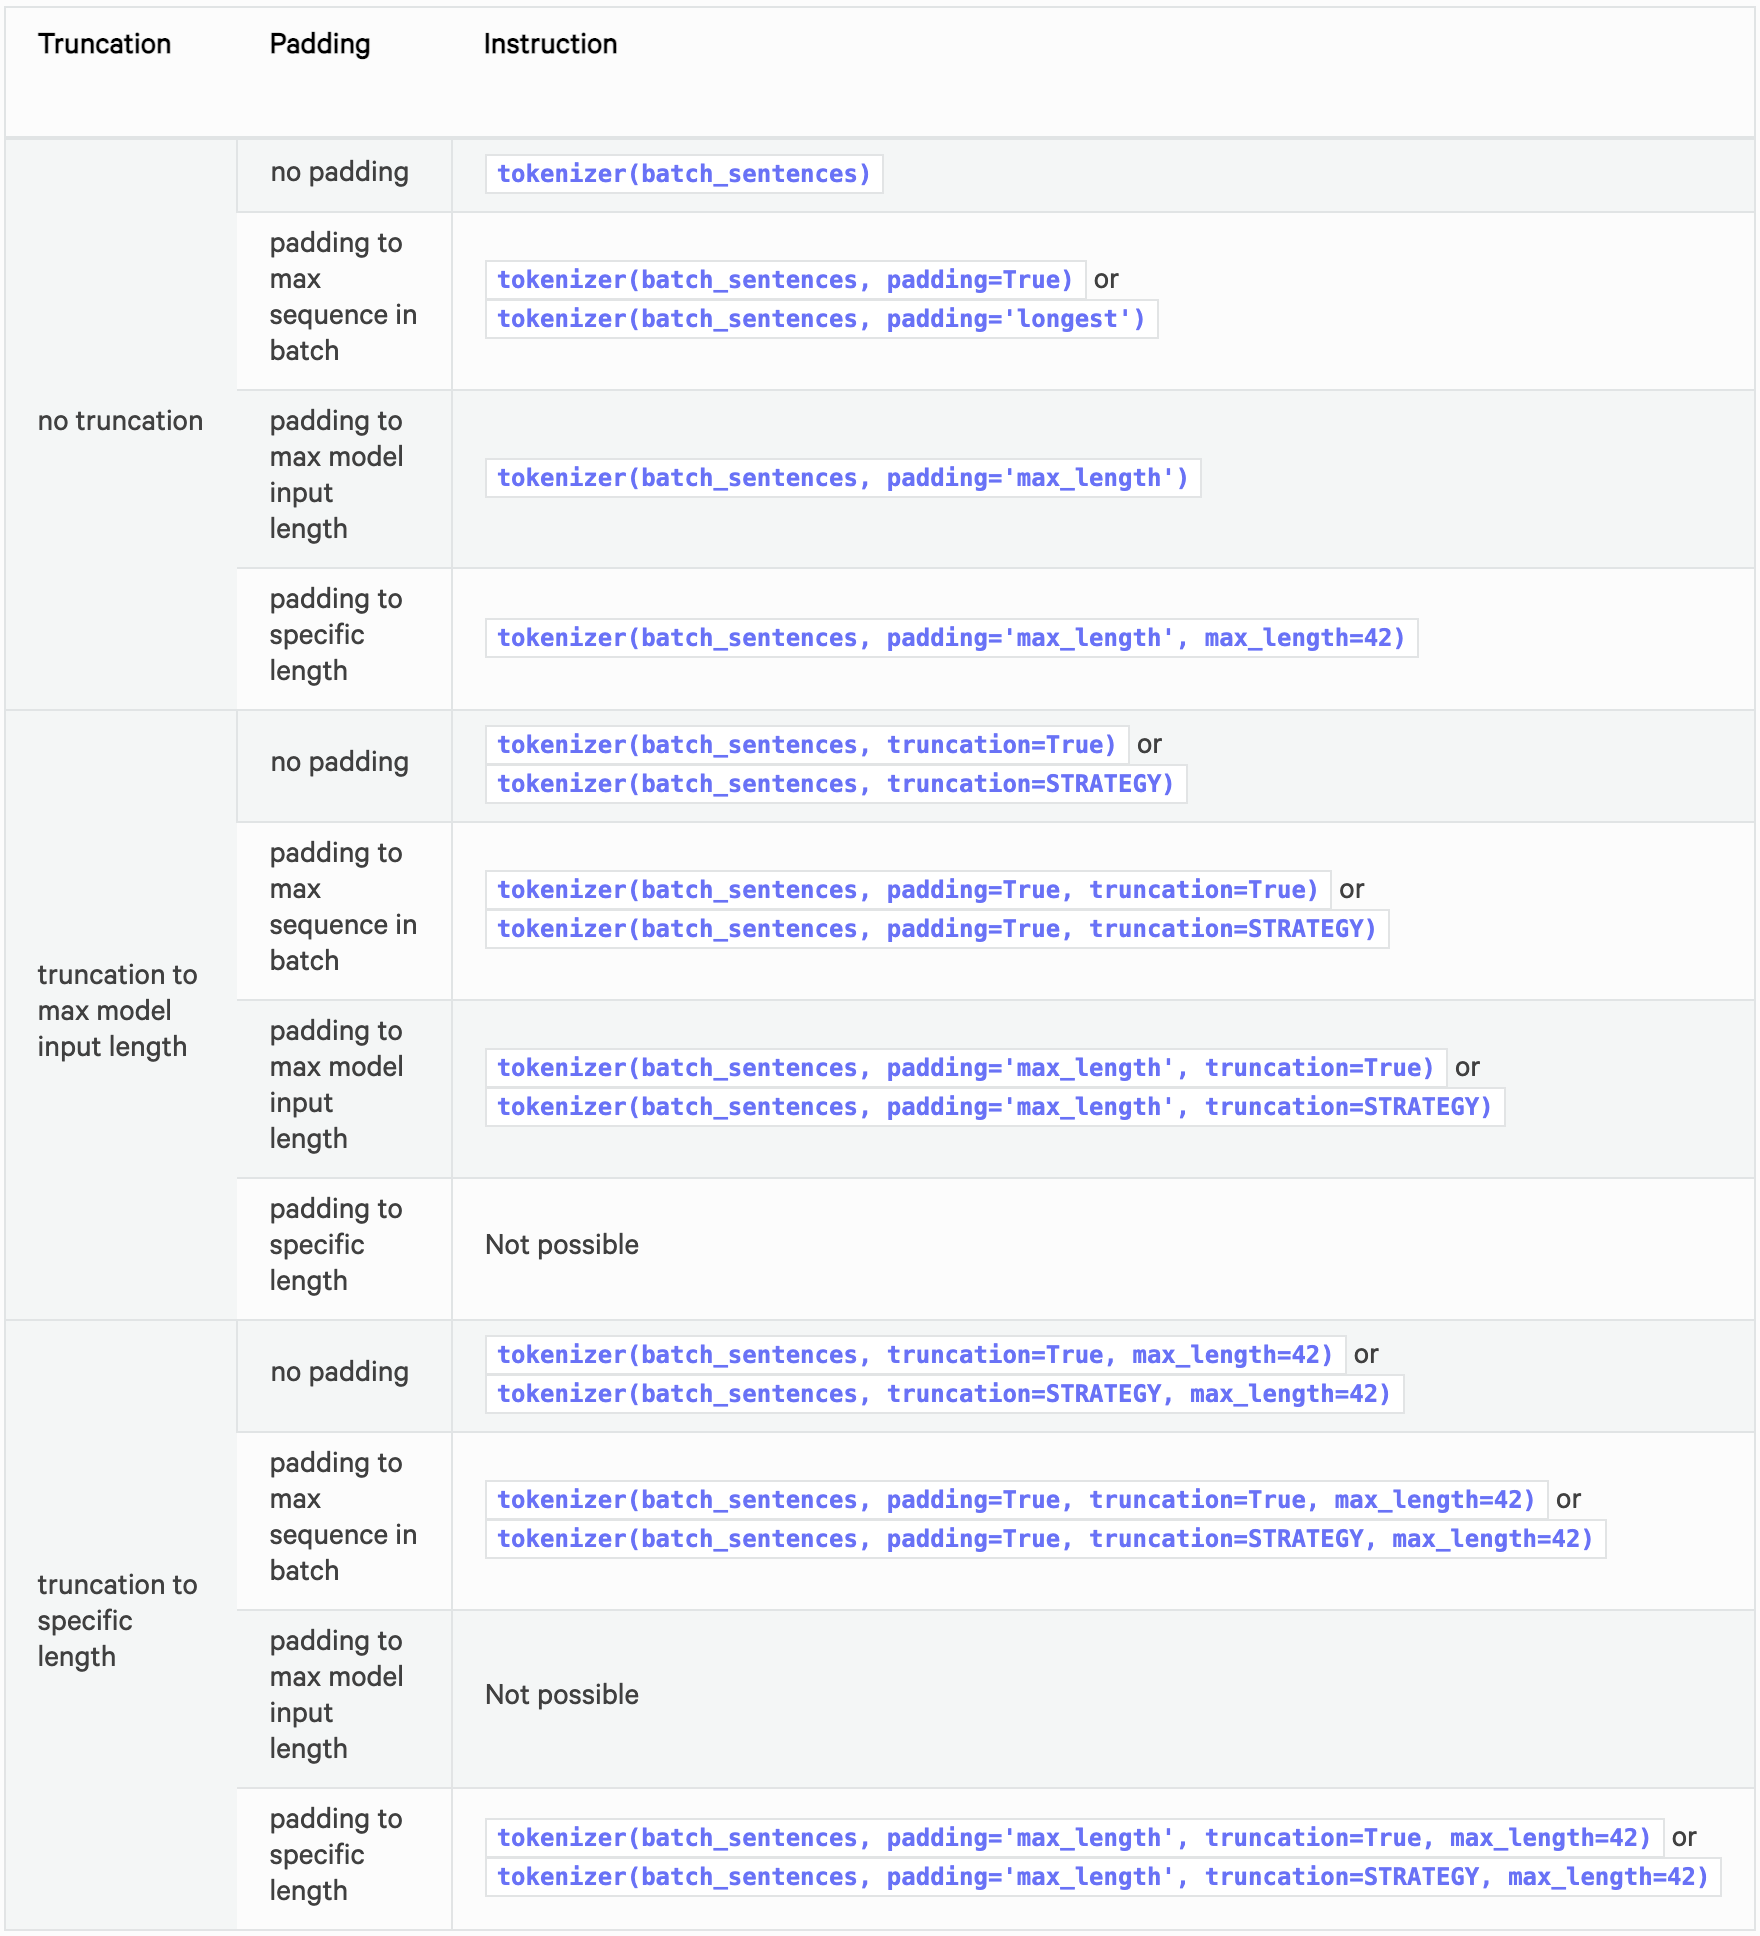Click code with only padding='max_length'
The width and height of the screenshot is (1760, 1936).
[843, 478]
